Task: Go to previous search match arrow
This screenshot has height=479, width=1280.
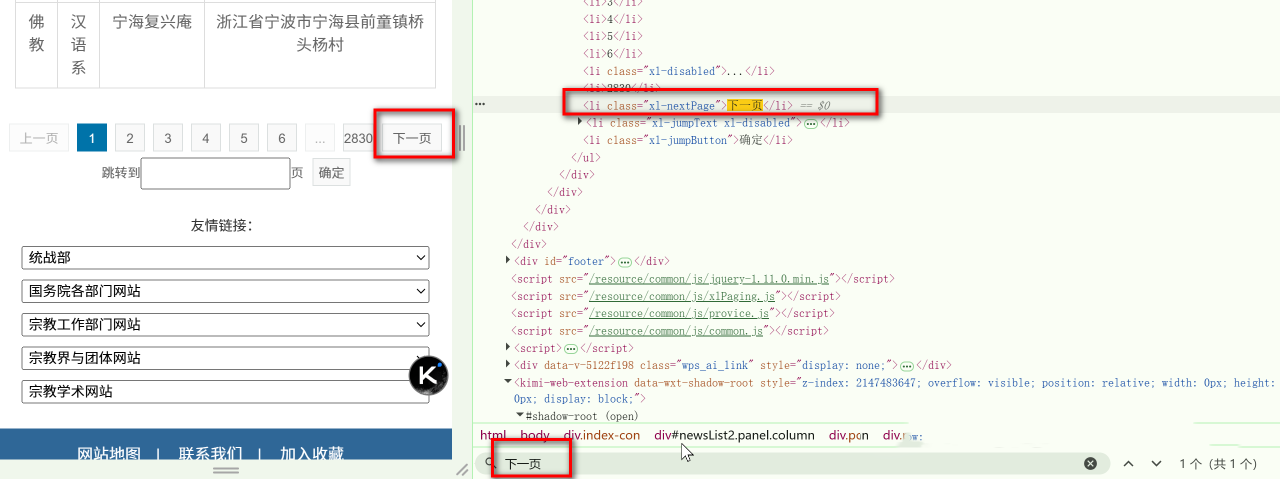Action: [1128, 464]
